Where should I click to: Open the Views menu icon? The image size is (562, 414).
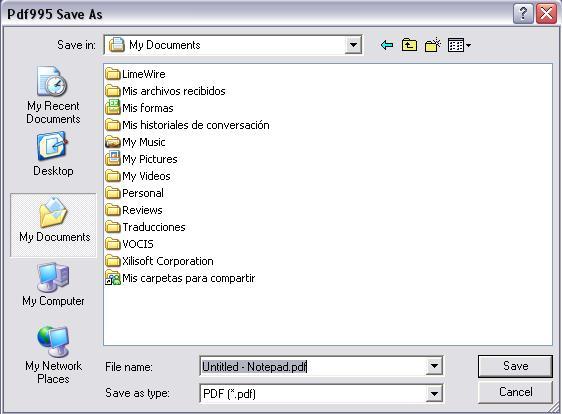pos(459,45)
